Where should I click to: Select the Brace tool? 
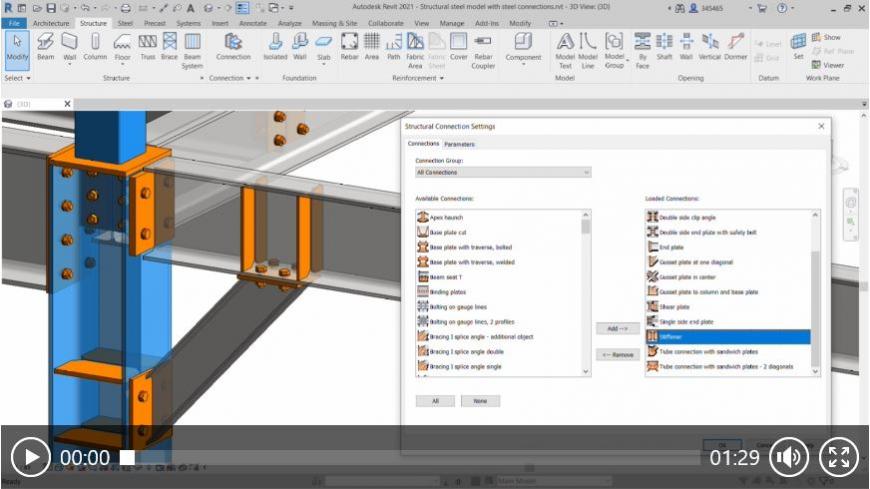169,47
